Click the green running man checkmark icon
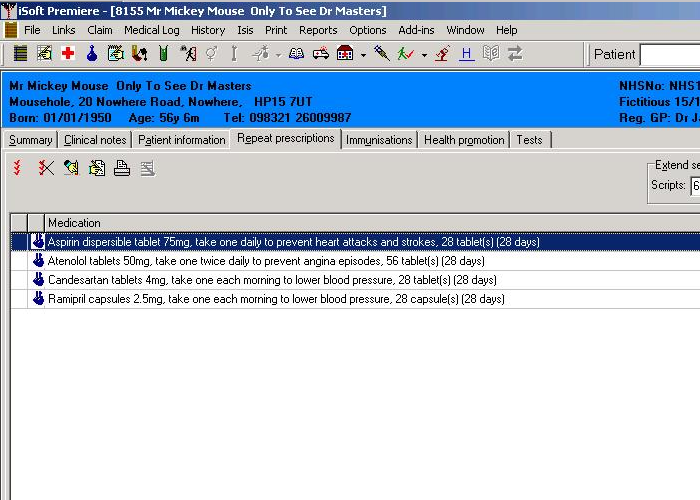 tap(406, 54)
